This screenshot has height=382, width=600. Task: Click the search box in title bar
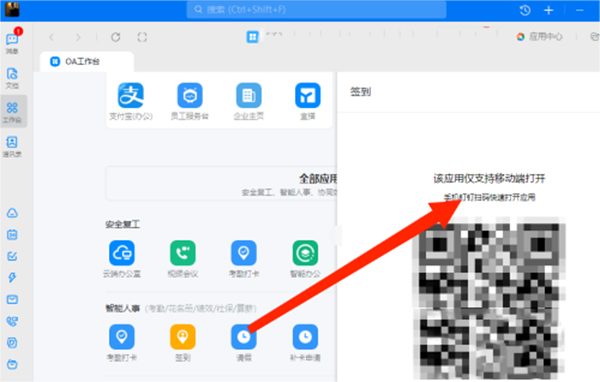[x=316, y=10]
